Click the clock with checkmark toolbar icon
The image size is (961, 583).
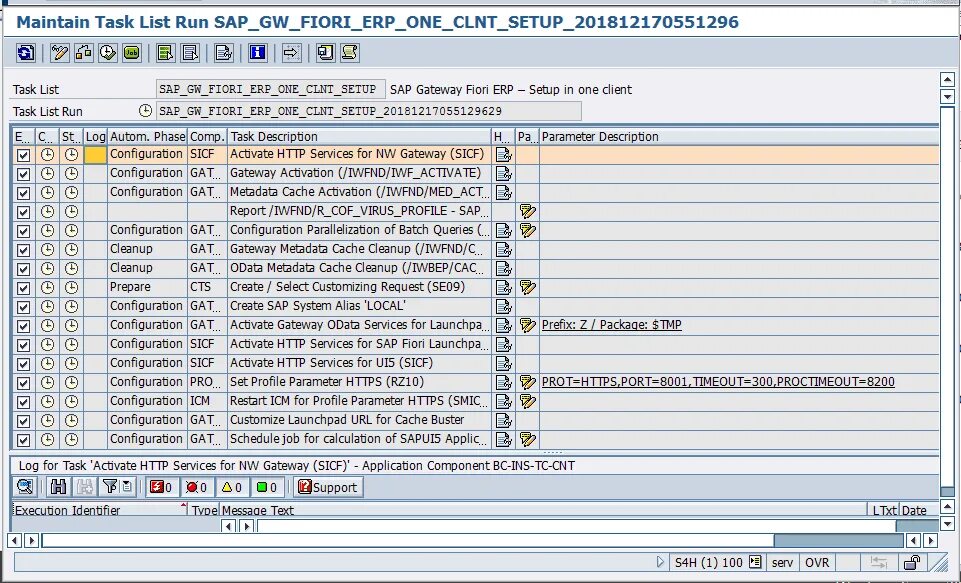(x=107, y=53)
